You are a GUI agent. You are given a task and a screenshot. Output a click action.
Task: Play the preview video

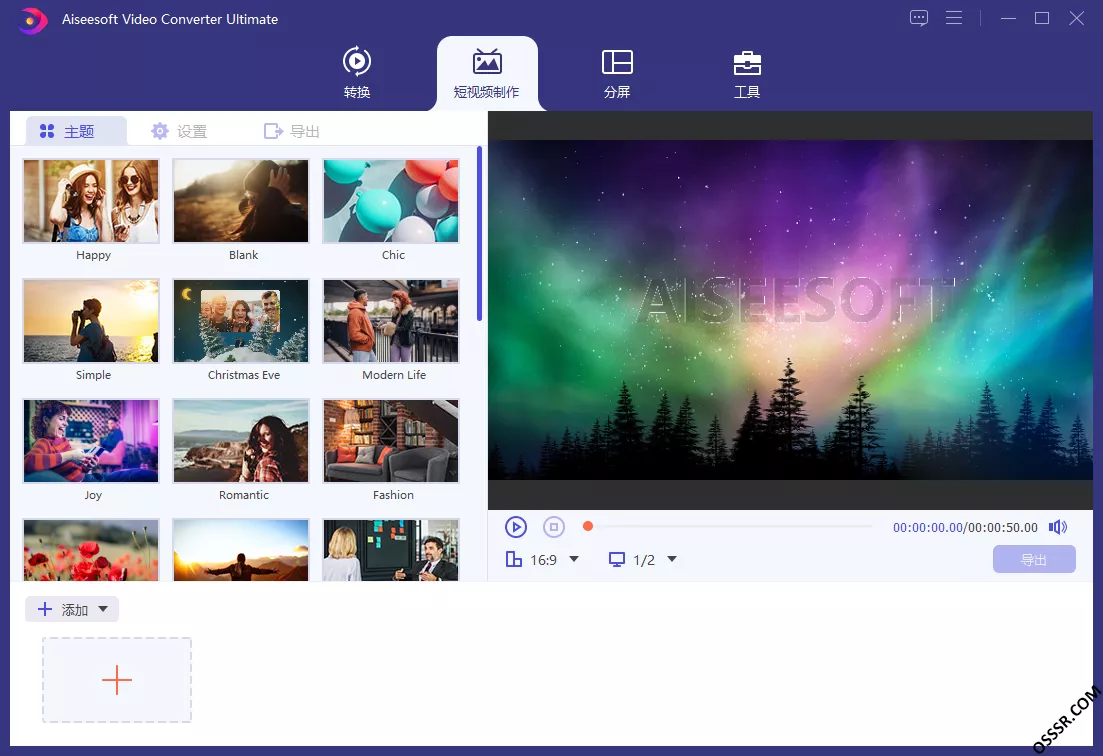[x=516, y=527]
